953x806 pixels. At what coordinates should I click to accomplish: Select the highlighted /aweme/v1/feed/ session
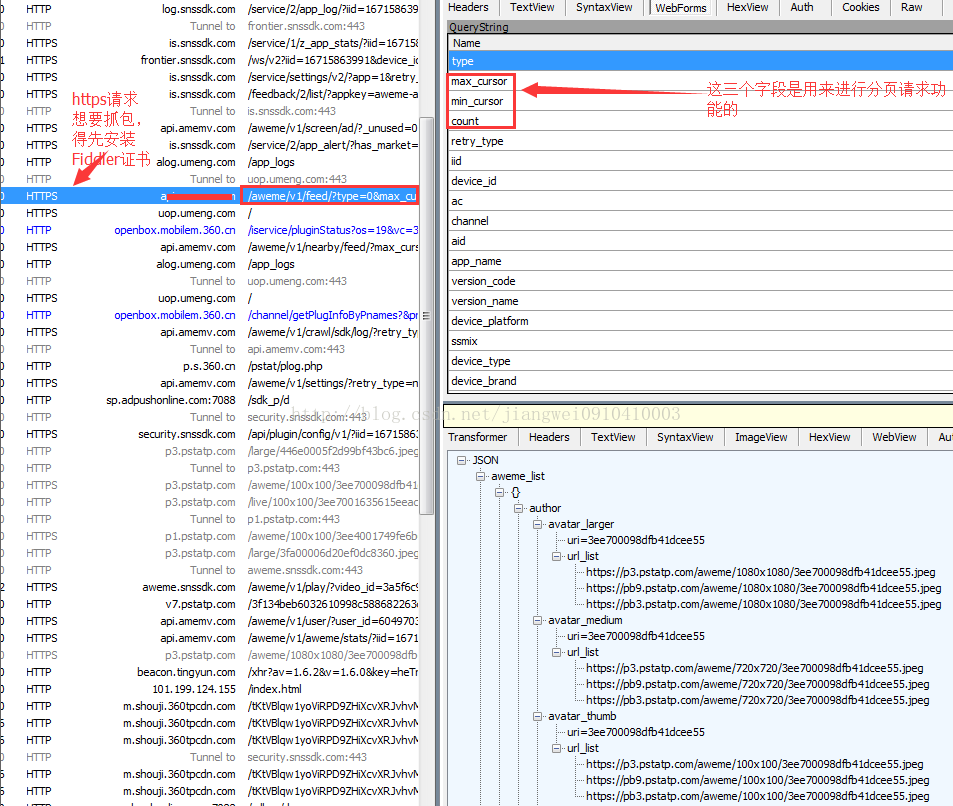coord(209,196)
